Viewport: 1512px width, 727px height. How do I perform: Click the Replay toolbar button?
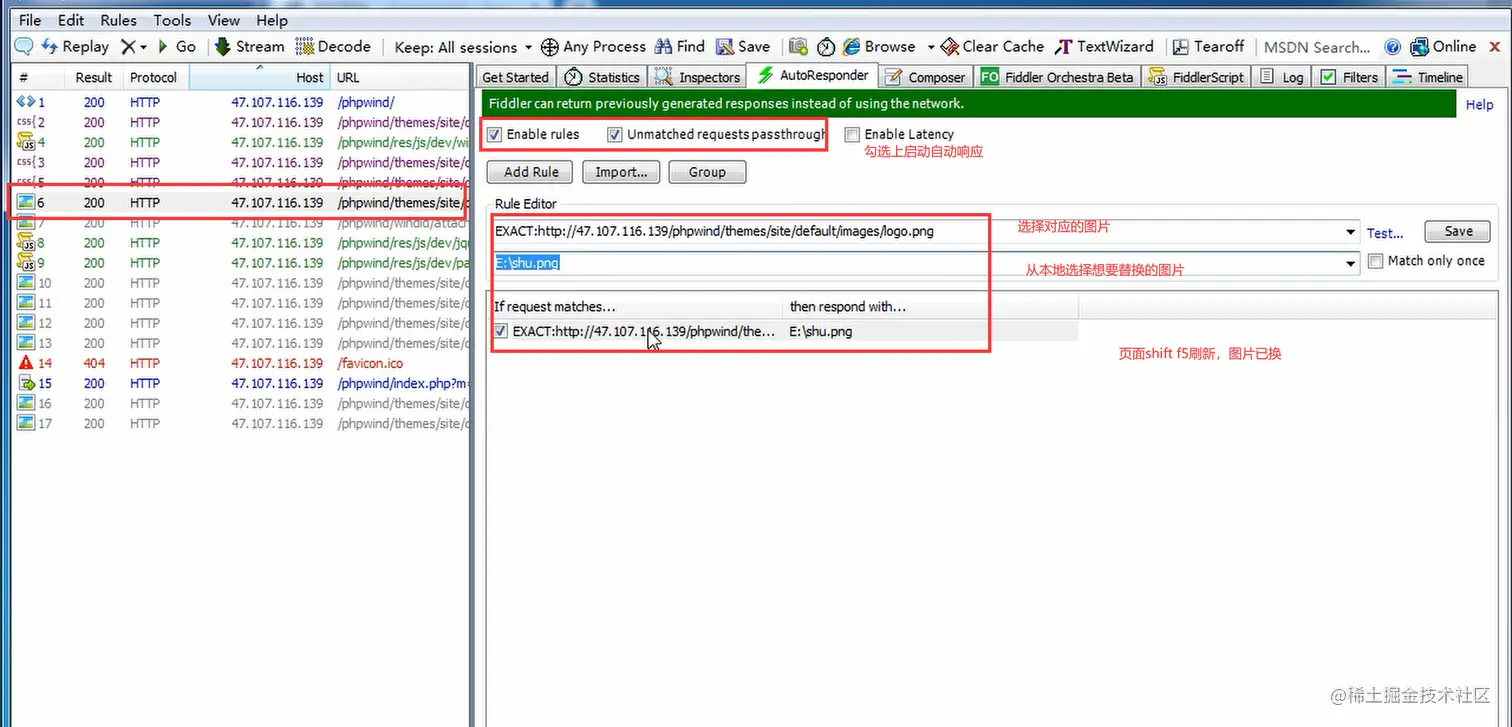coord(75,47)
